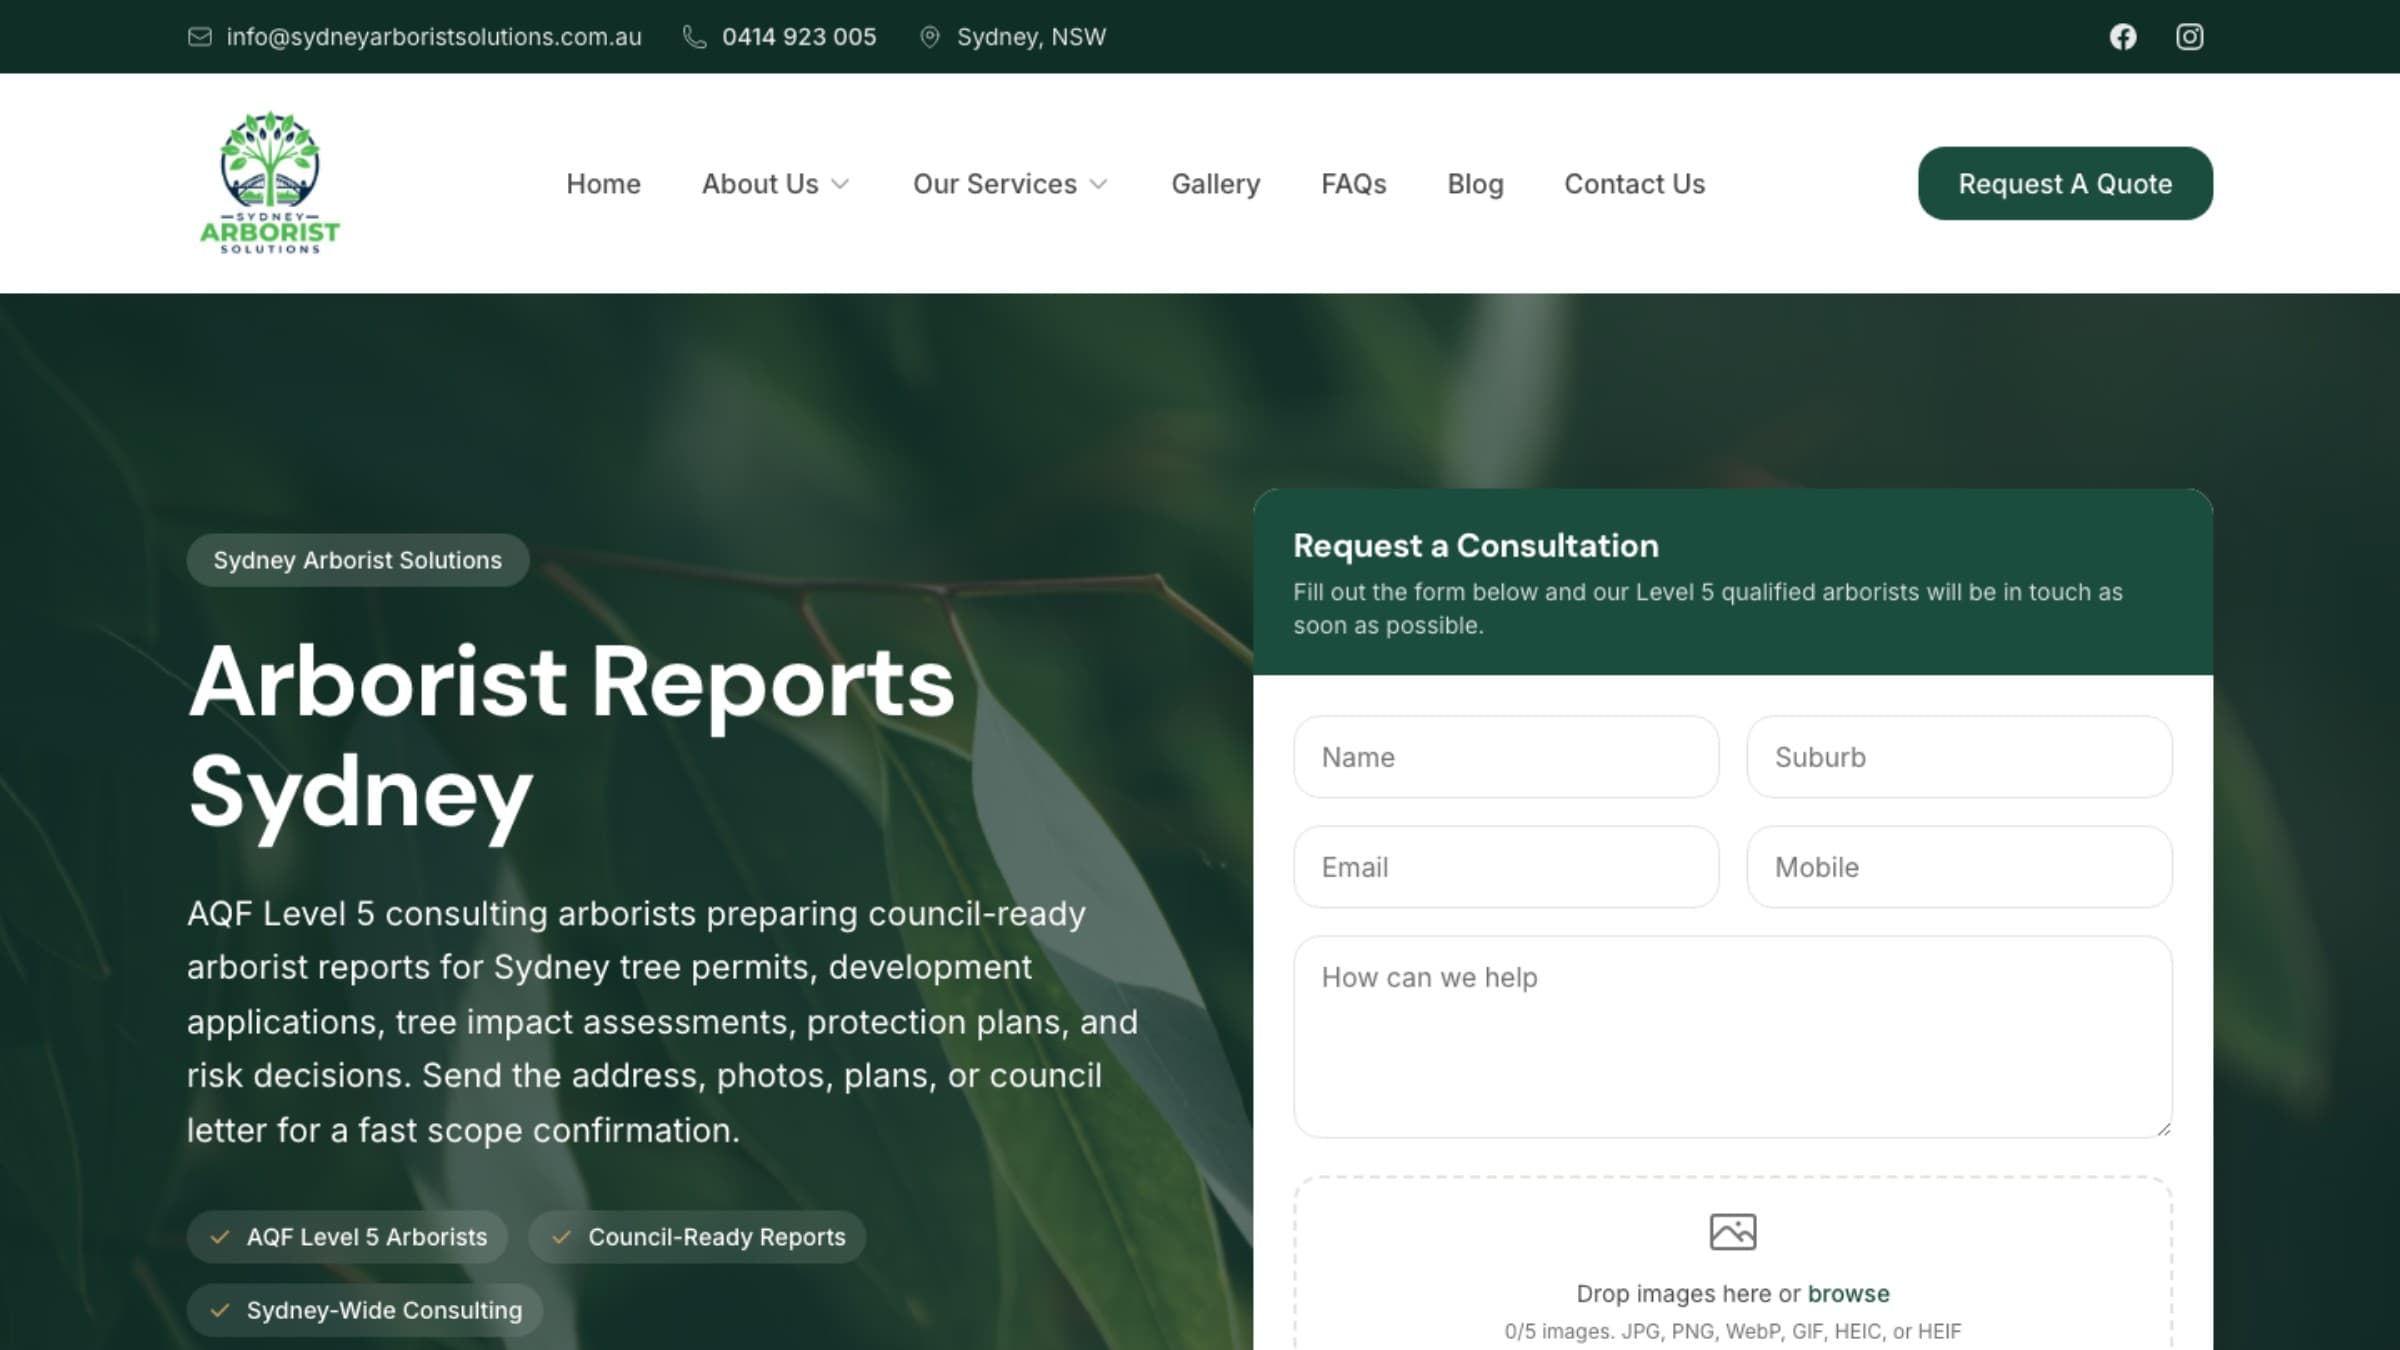Viewport: 2400px width, 1350px height.
Task: Call 0414 923 005 link
Action: pyautogui.click(x=799, y=37)
